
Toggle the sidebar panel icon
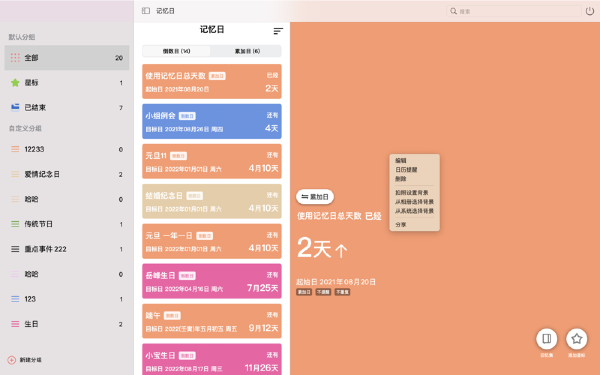pyautogui.click(x=146, y=11)
